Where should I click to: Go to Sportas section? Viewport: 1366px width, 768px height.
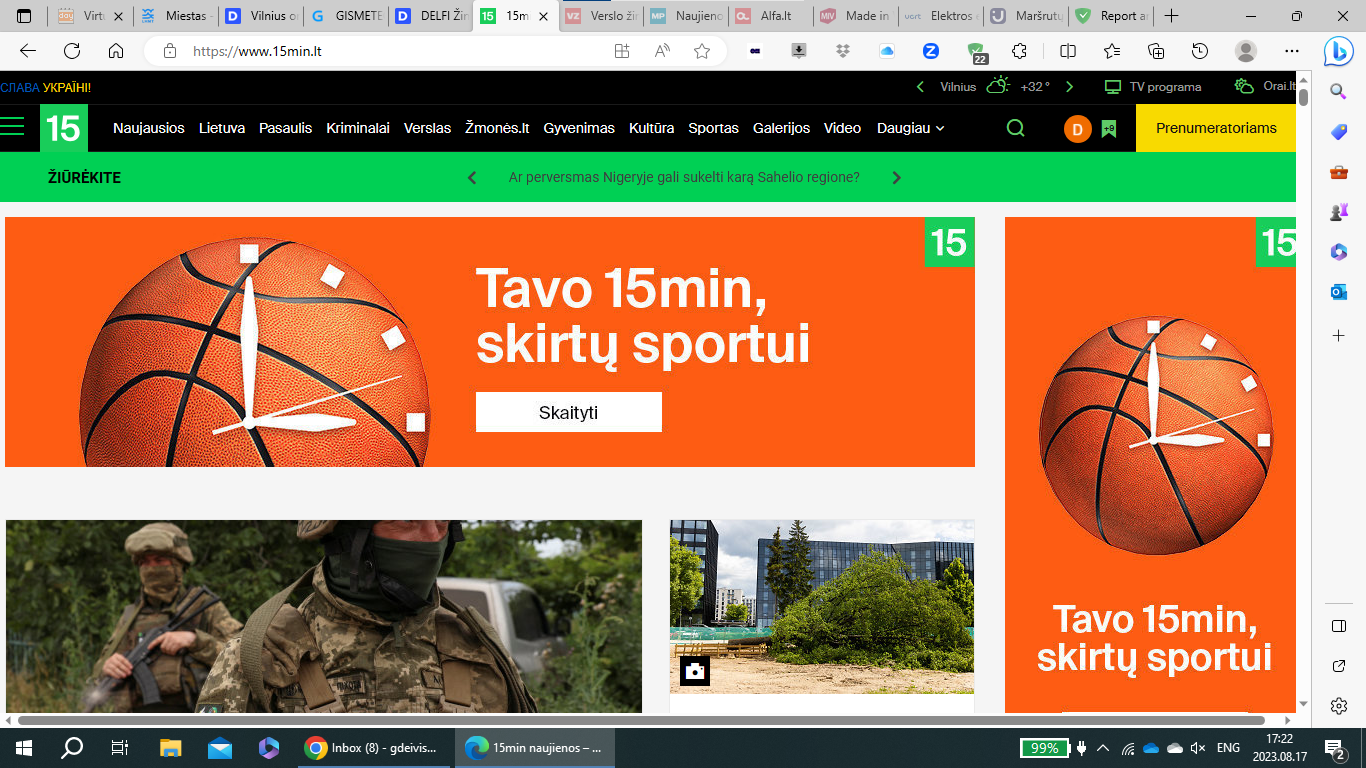713,128
